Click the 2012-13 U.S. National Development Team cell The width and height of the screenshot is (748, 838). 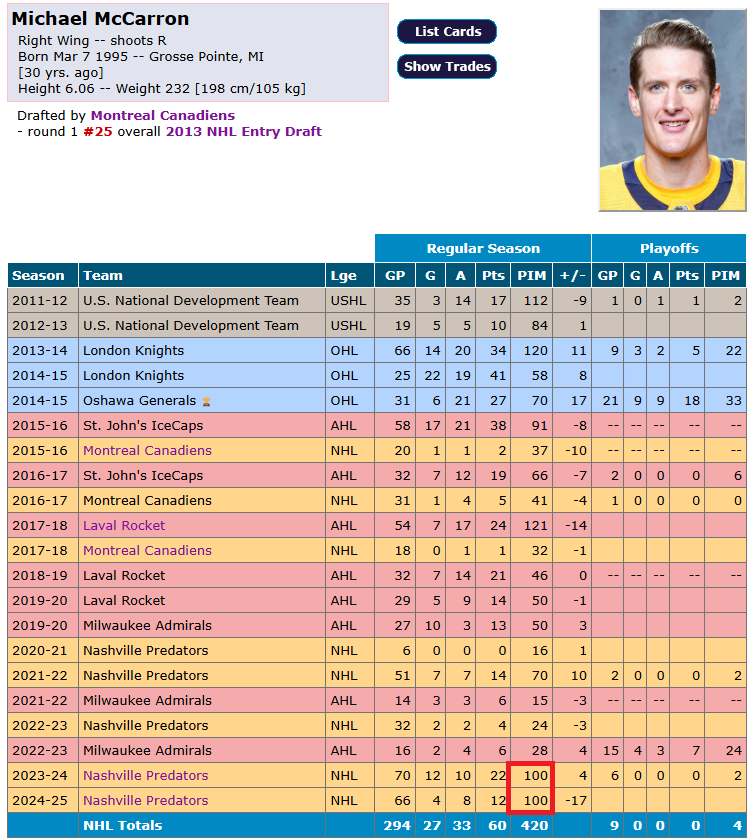tap(202, 325)
